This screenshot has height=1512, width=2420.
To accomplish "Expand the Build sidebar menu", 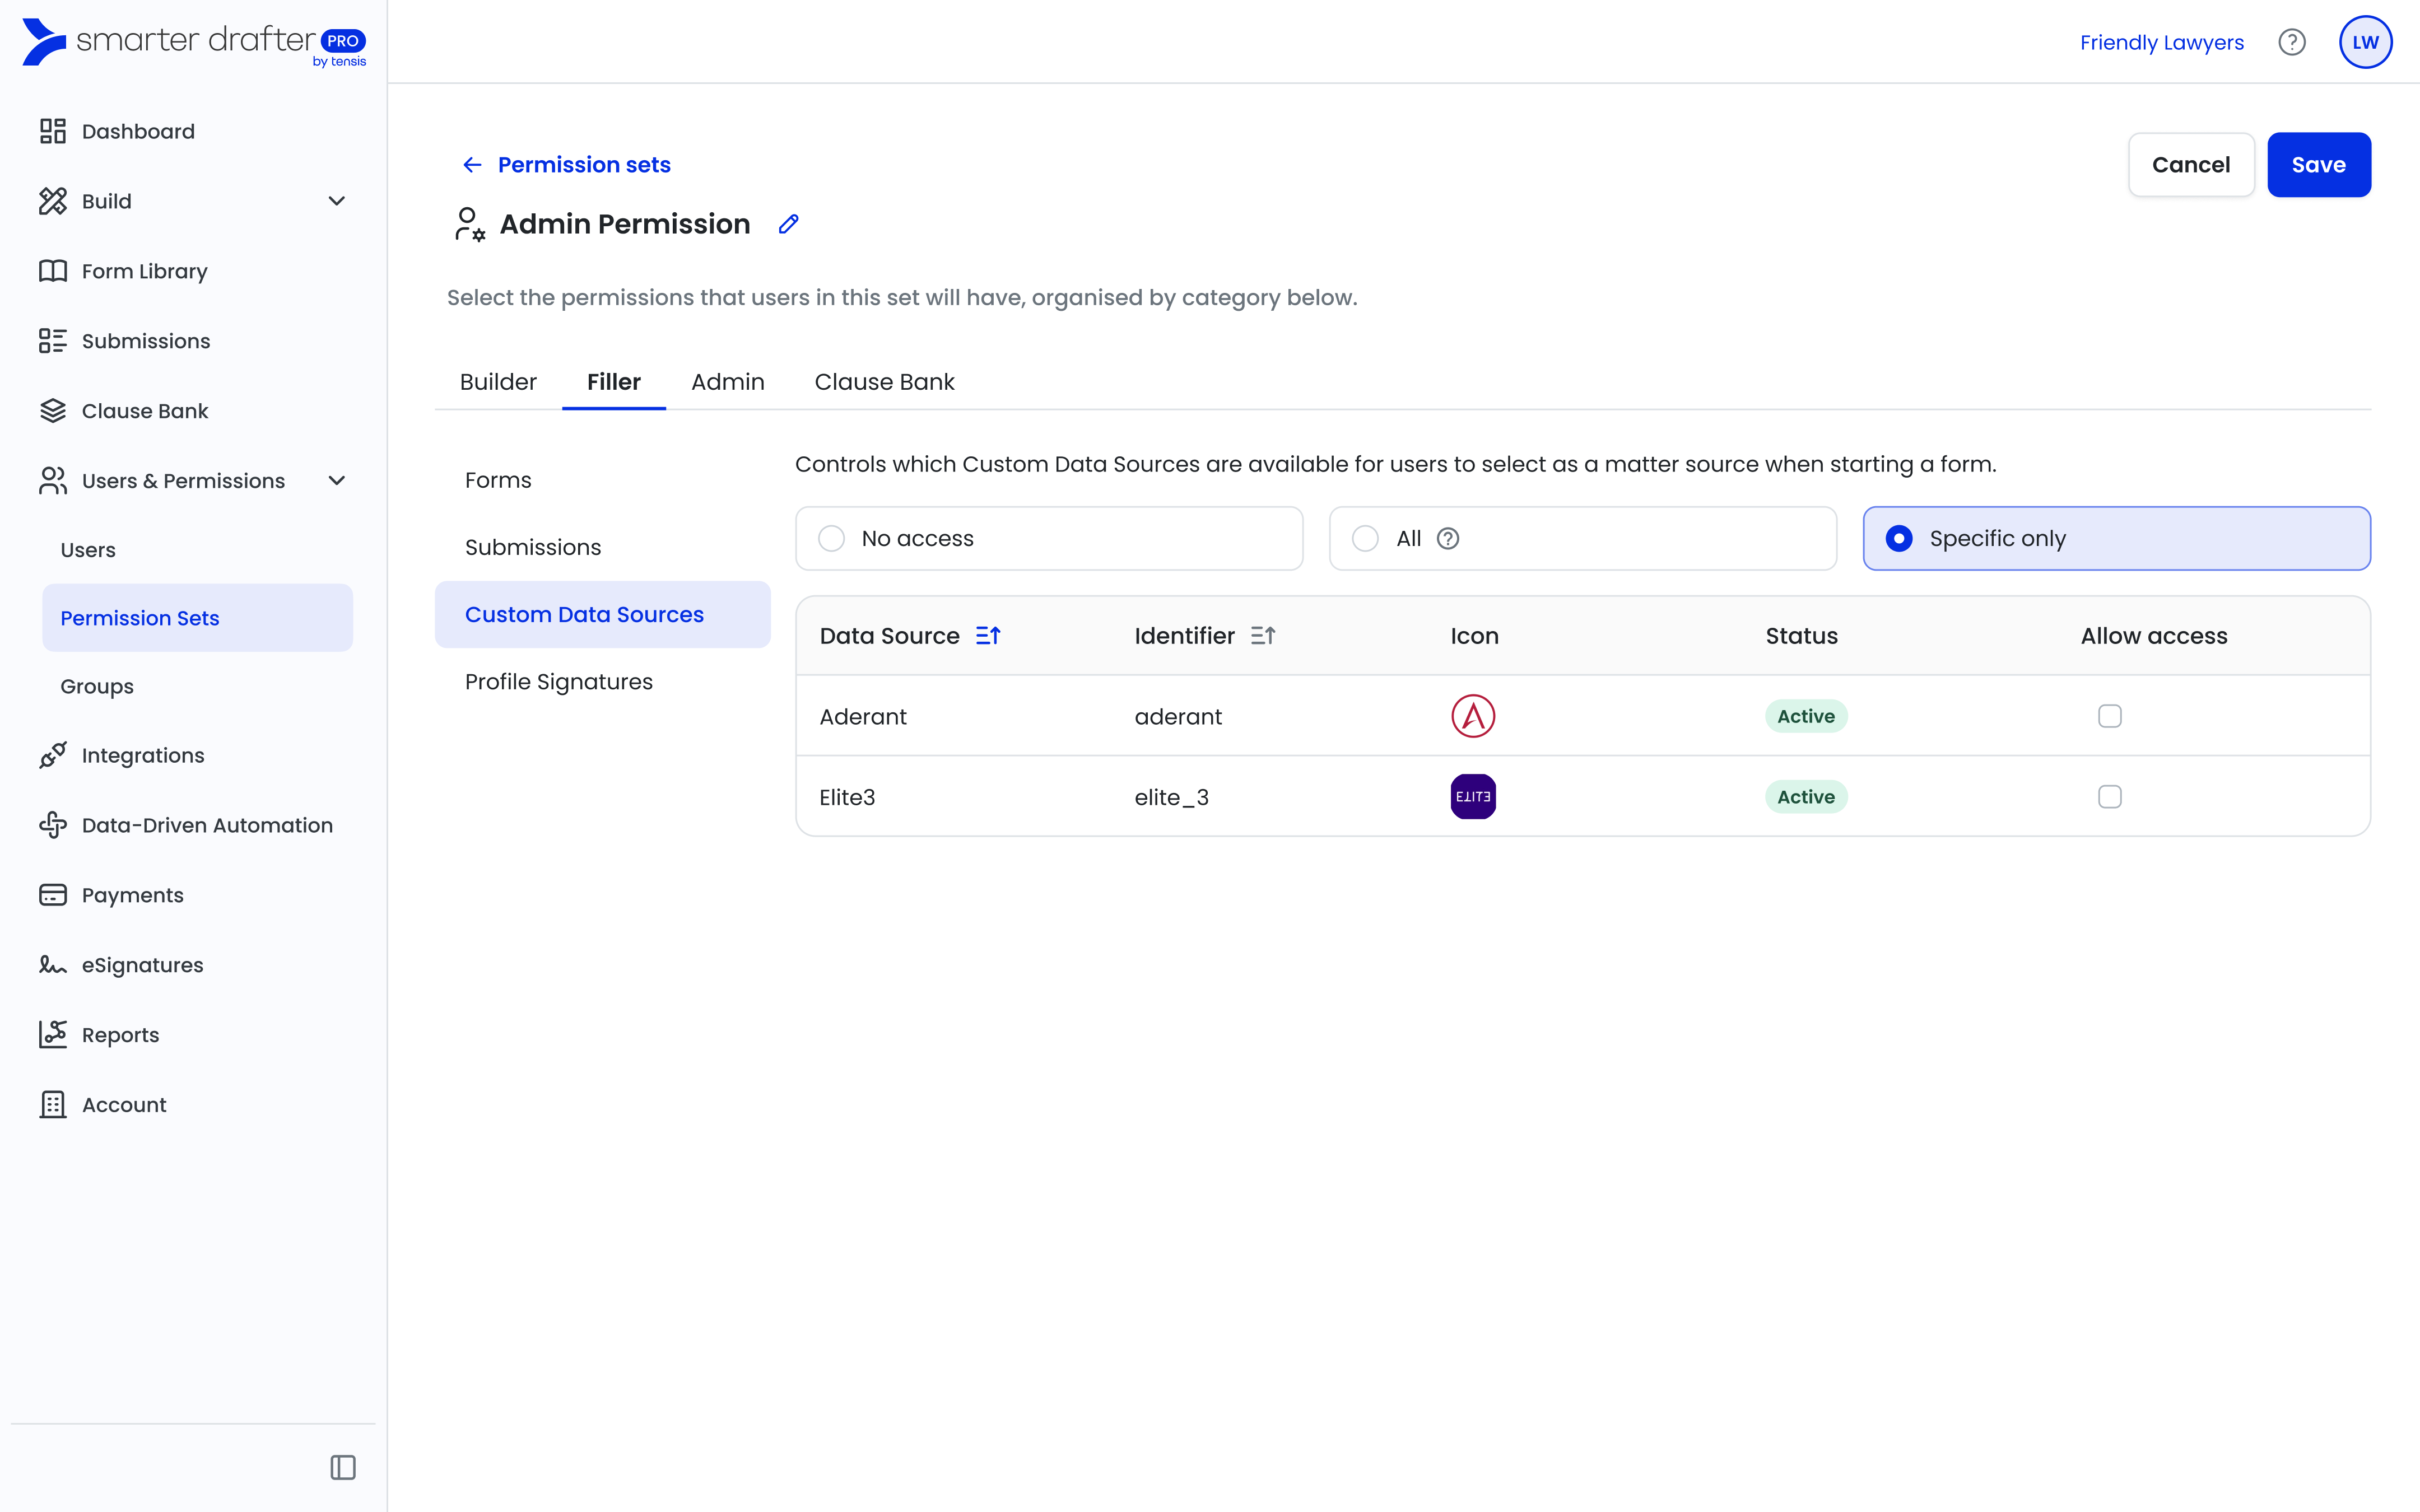I will (x=336, y=201).
